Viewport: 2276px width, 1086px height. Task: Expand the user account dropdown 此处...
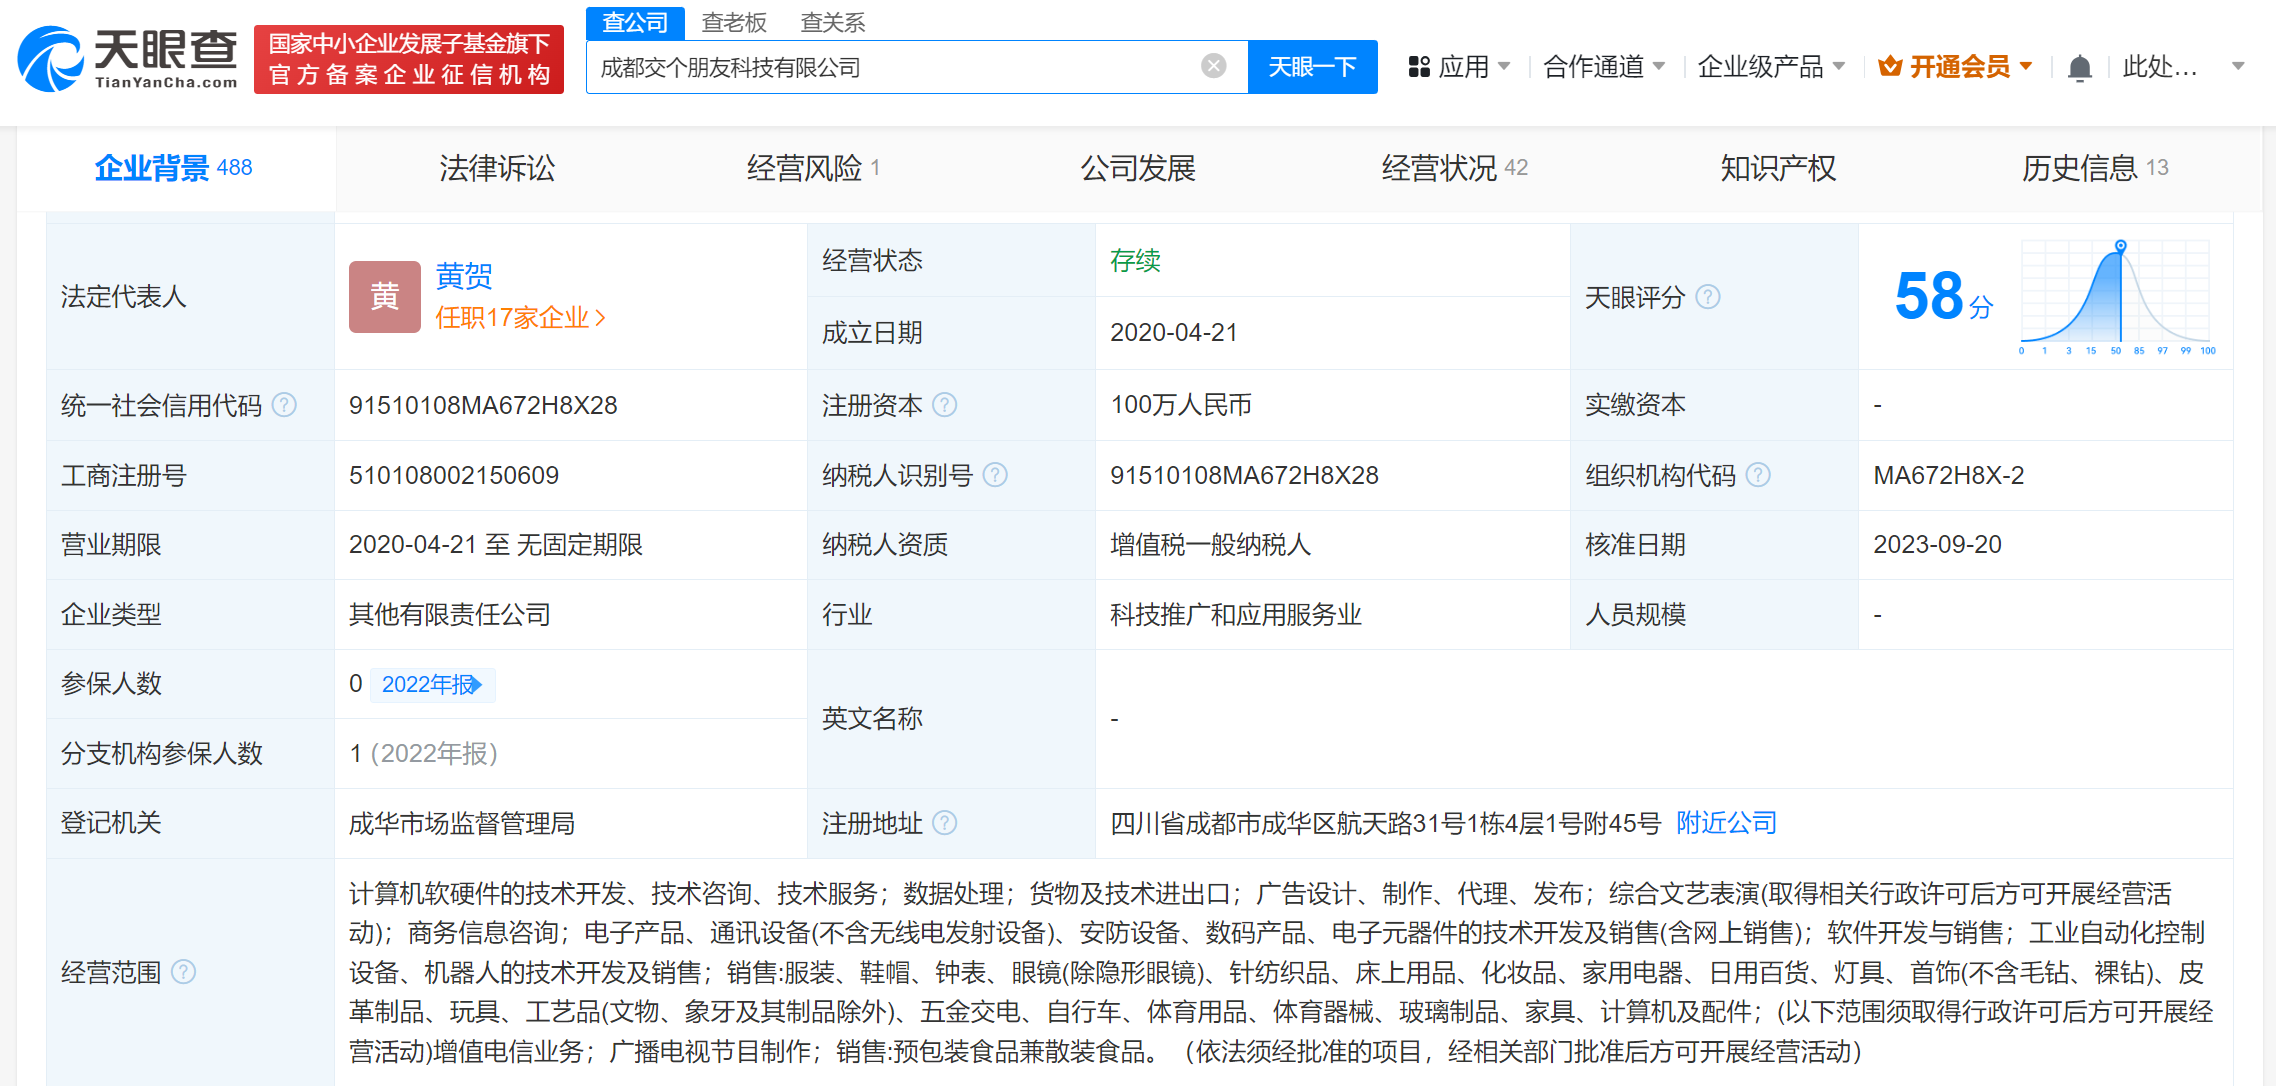click(2238, 67)
